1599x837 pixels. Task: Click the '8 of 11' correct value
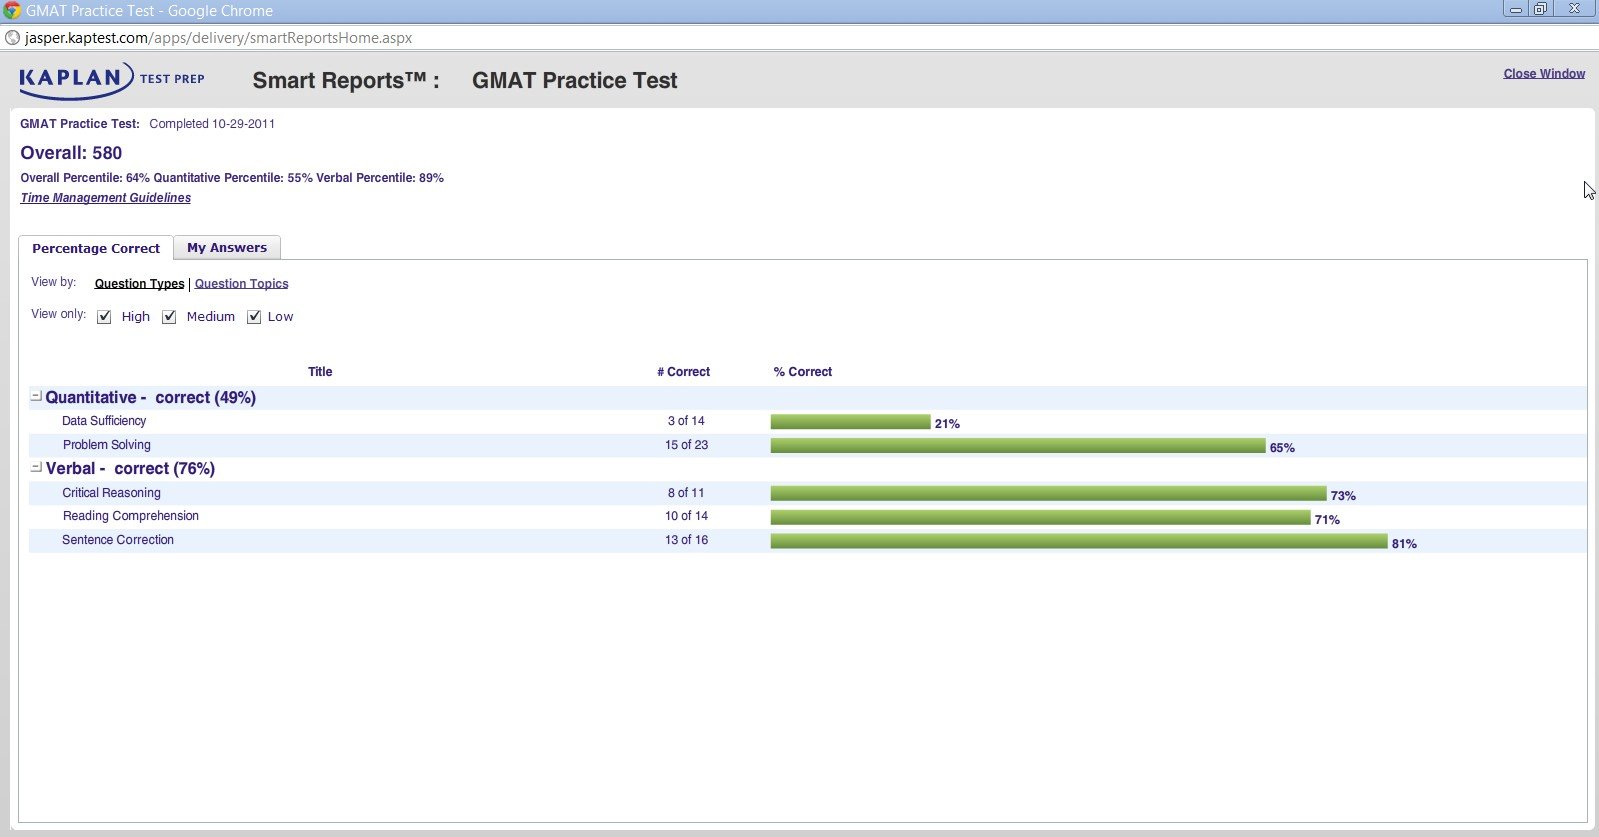[x=686, y=493]
